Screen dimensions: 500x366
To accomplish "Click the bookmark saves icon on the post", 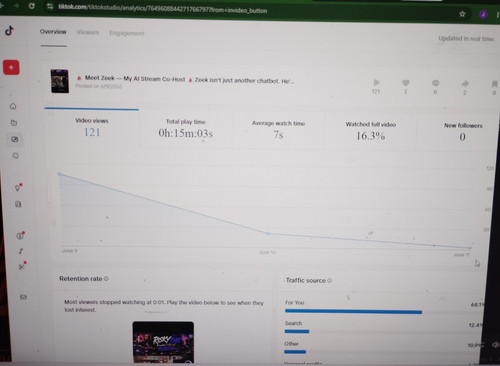I will [495, 84].
